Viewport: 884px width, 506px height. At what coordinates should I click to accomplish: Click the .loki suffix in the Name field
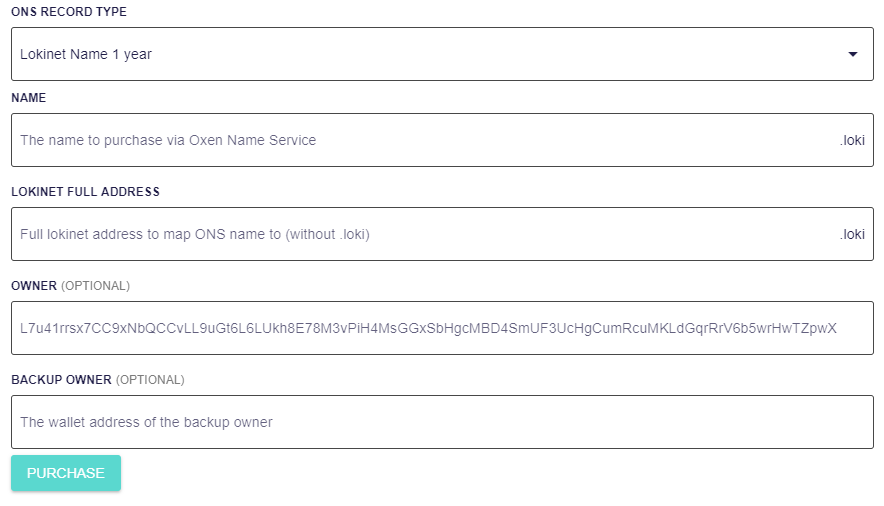[x=852, y=140]
